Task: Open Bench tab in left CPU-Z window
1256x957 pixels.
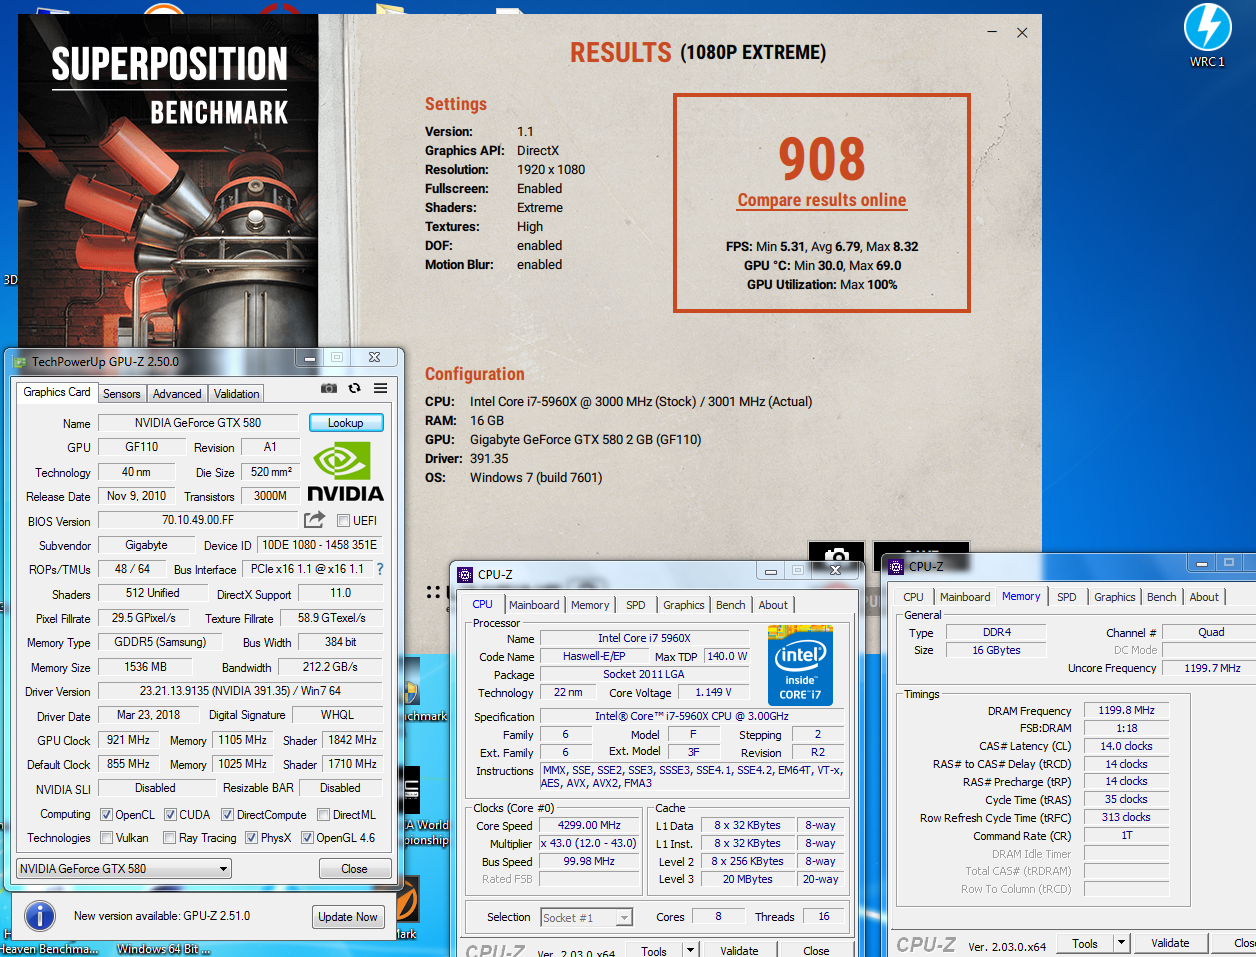Action: (x=731, y=605)
